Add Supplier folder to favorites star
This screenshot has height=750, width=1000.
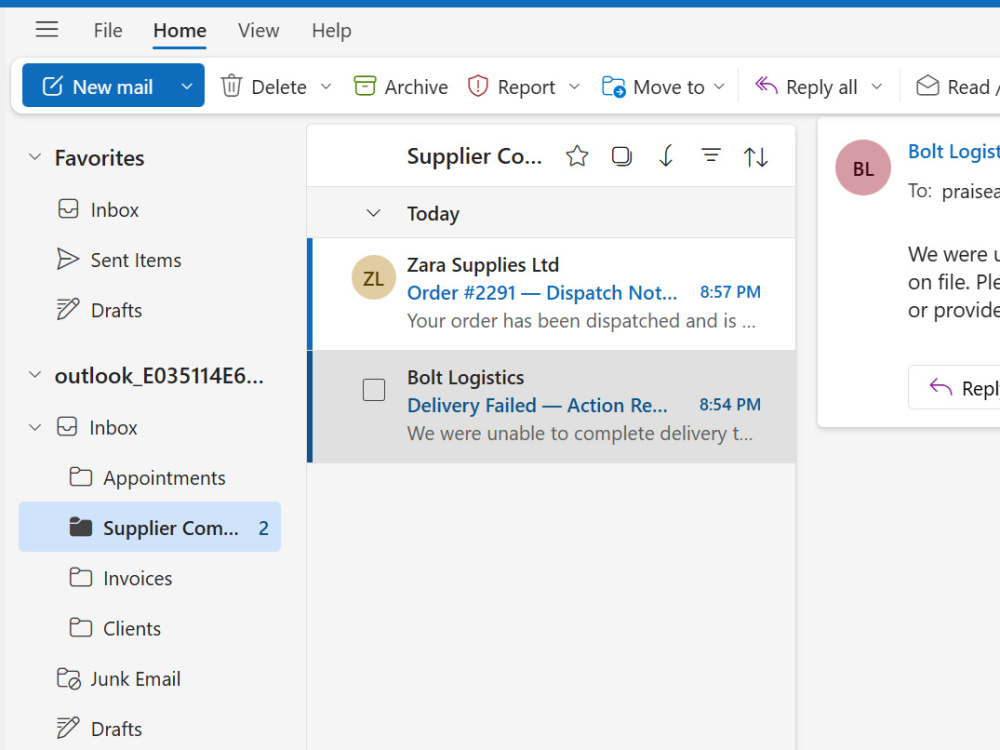(577, 156)
